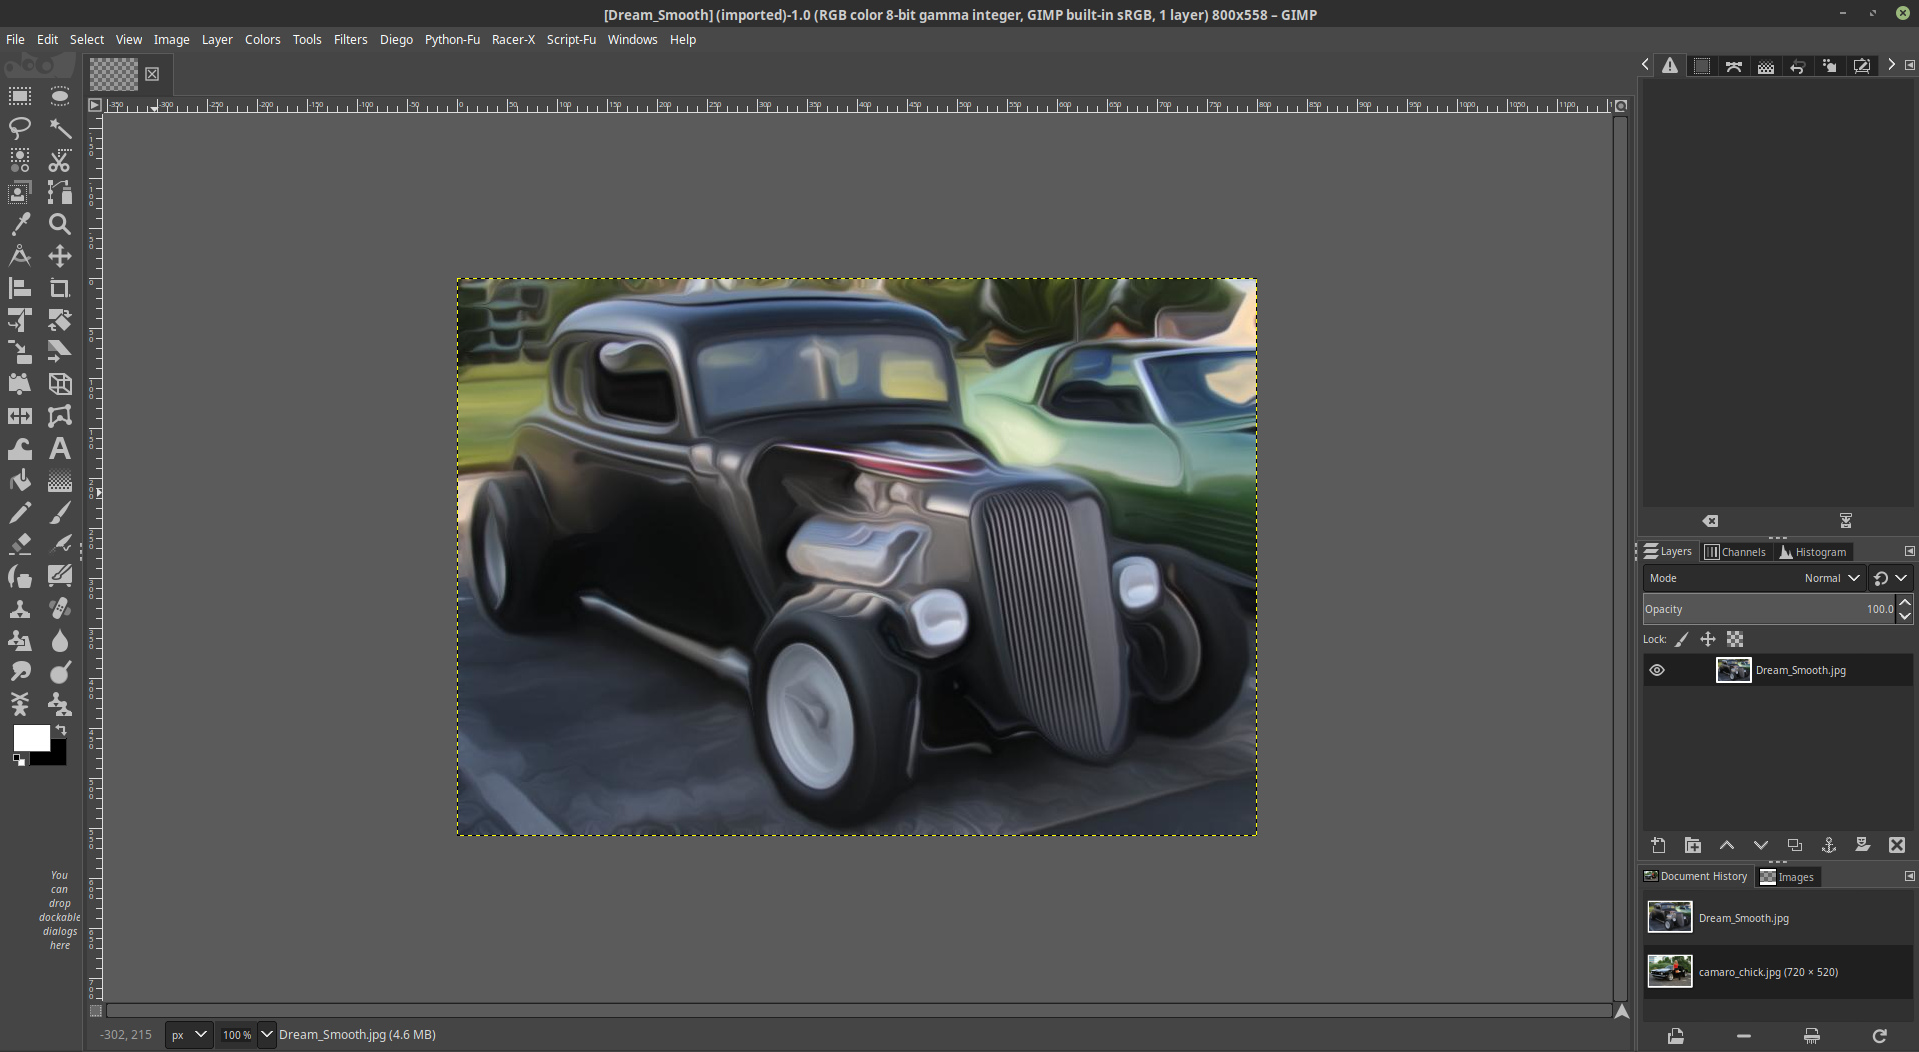
Task: Anchor the floating layer
Action: pyautogui.click(x=1828, y=845)
